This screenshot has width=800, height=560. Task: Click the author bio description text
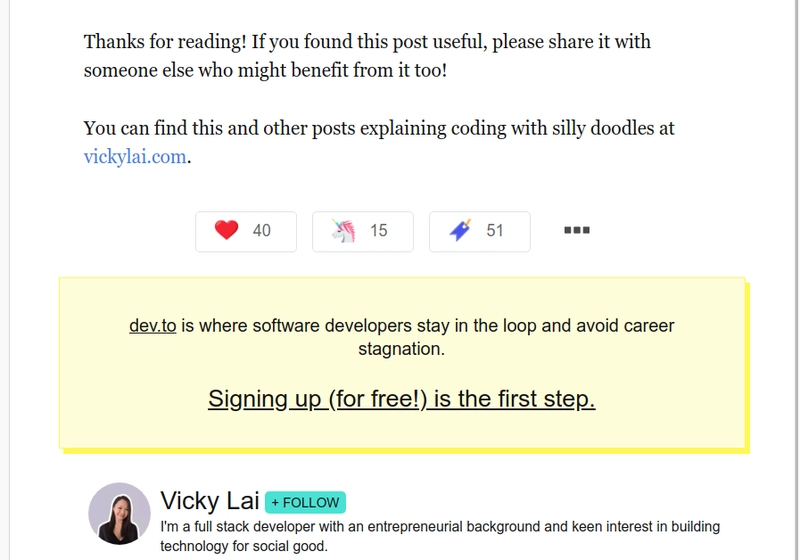click(440, 536)
